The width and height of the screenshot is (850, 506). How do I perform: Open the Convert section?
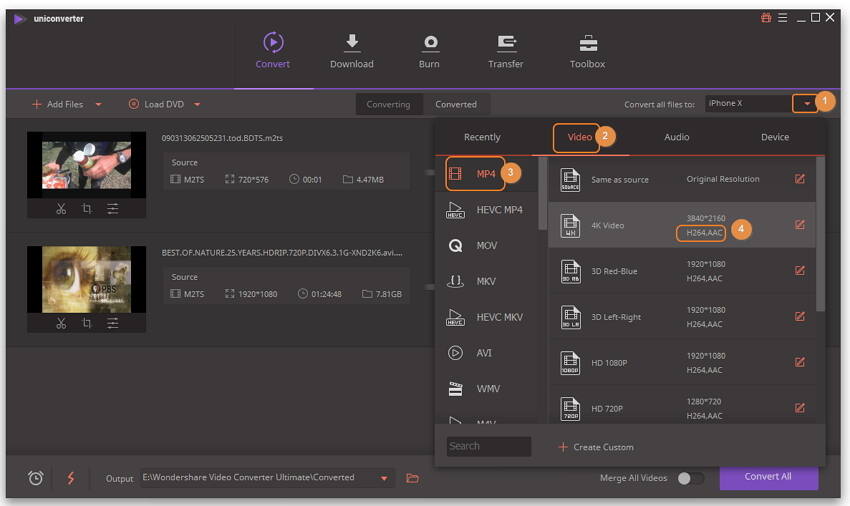click(273, 51)
